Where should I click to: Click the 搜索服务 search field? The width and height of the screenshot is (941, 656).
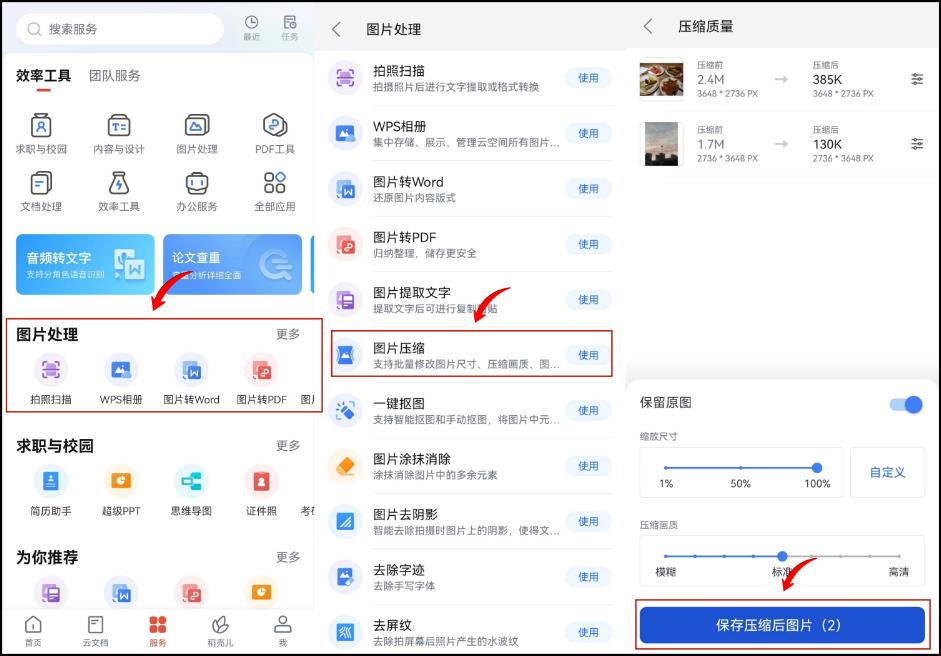pyautogui.click(x=120, y=29)
